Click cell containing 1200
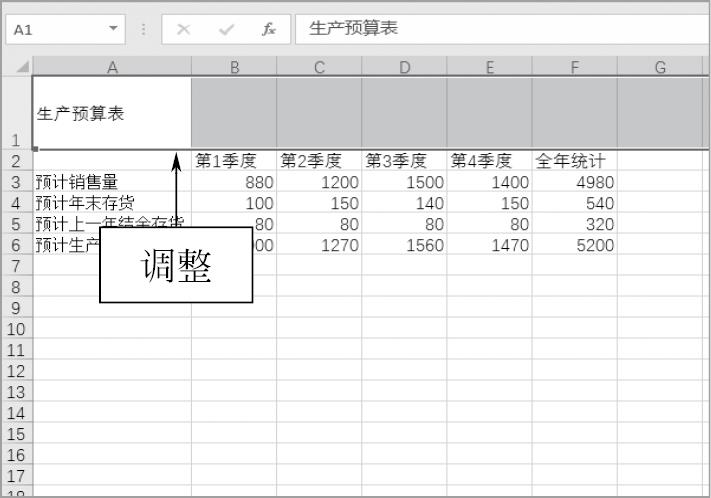This screenshot has width=711, height=498. click(x=319, y=181)
